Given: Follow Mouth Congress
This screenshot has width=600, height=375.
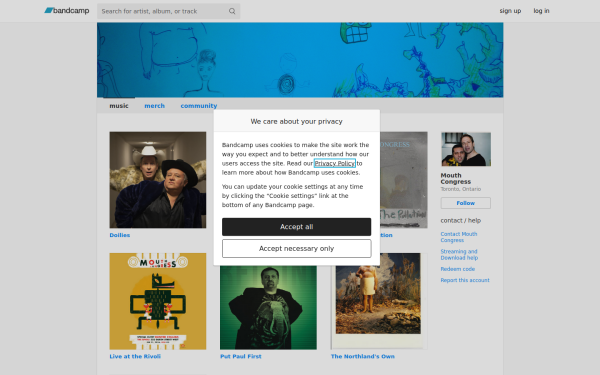Looking at the screenshot, I should pyautogui.click(x=466, y=203).
